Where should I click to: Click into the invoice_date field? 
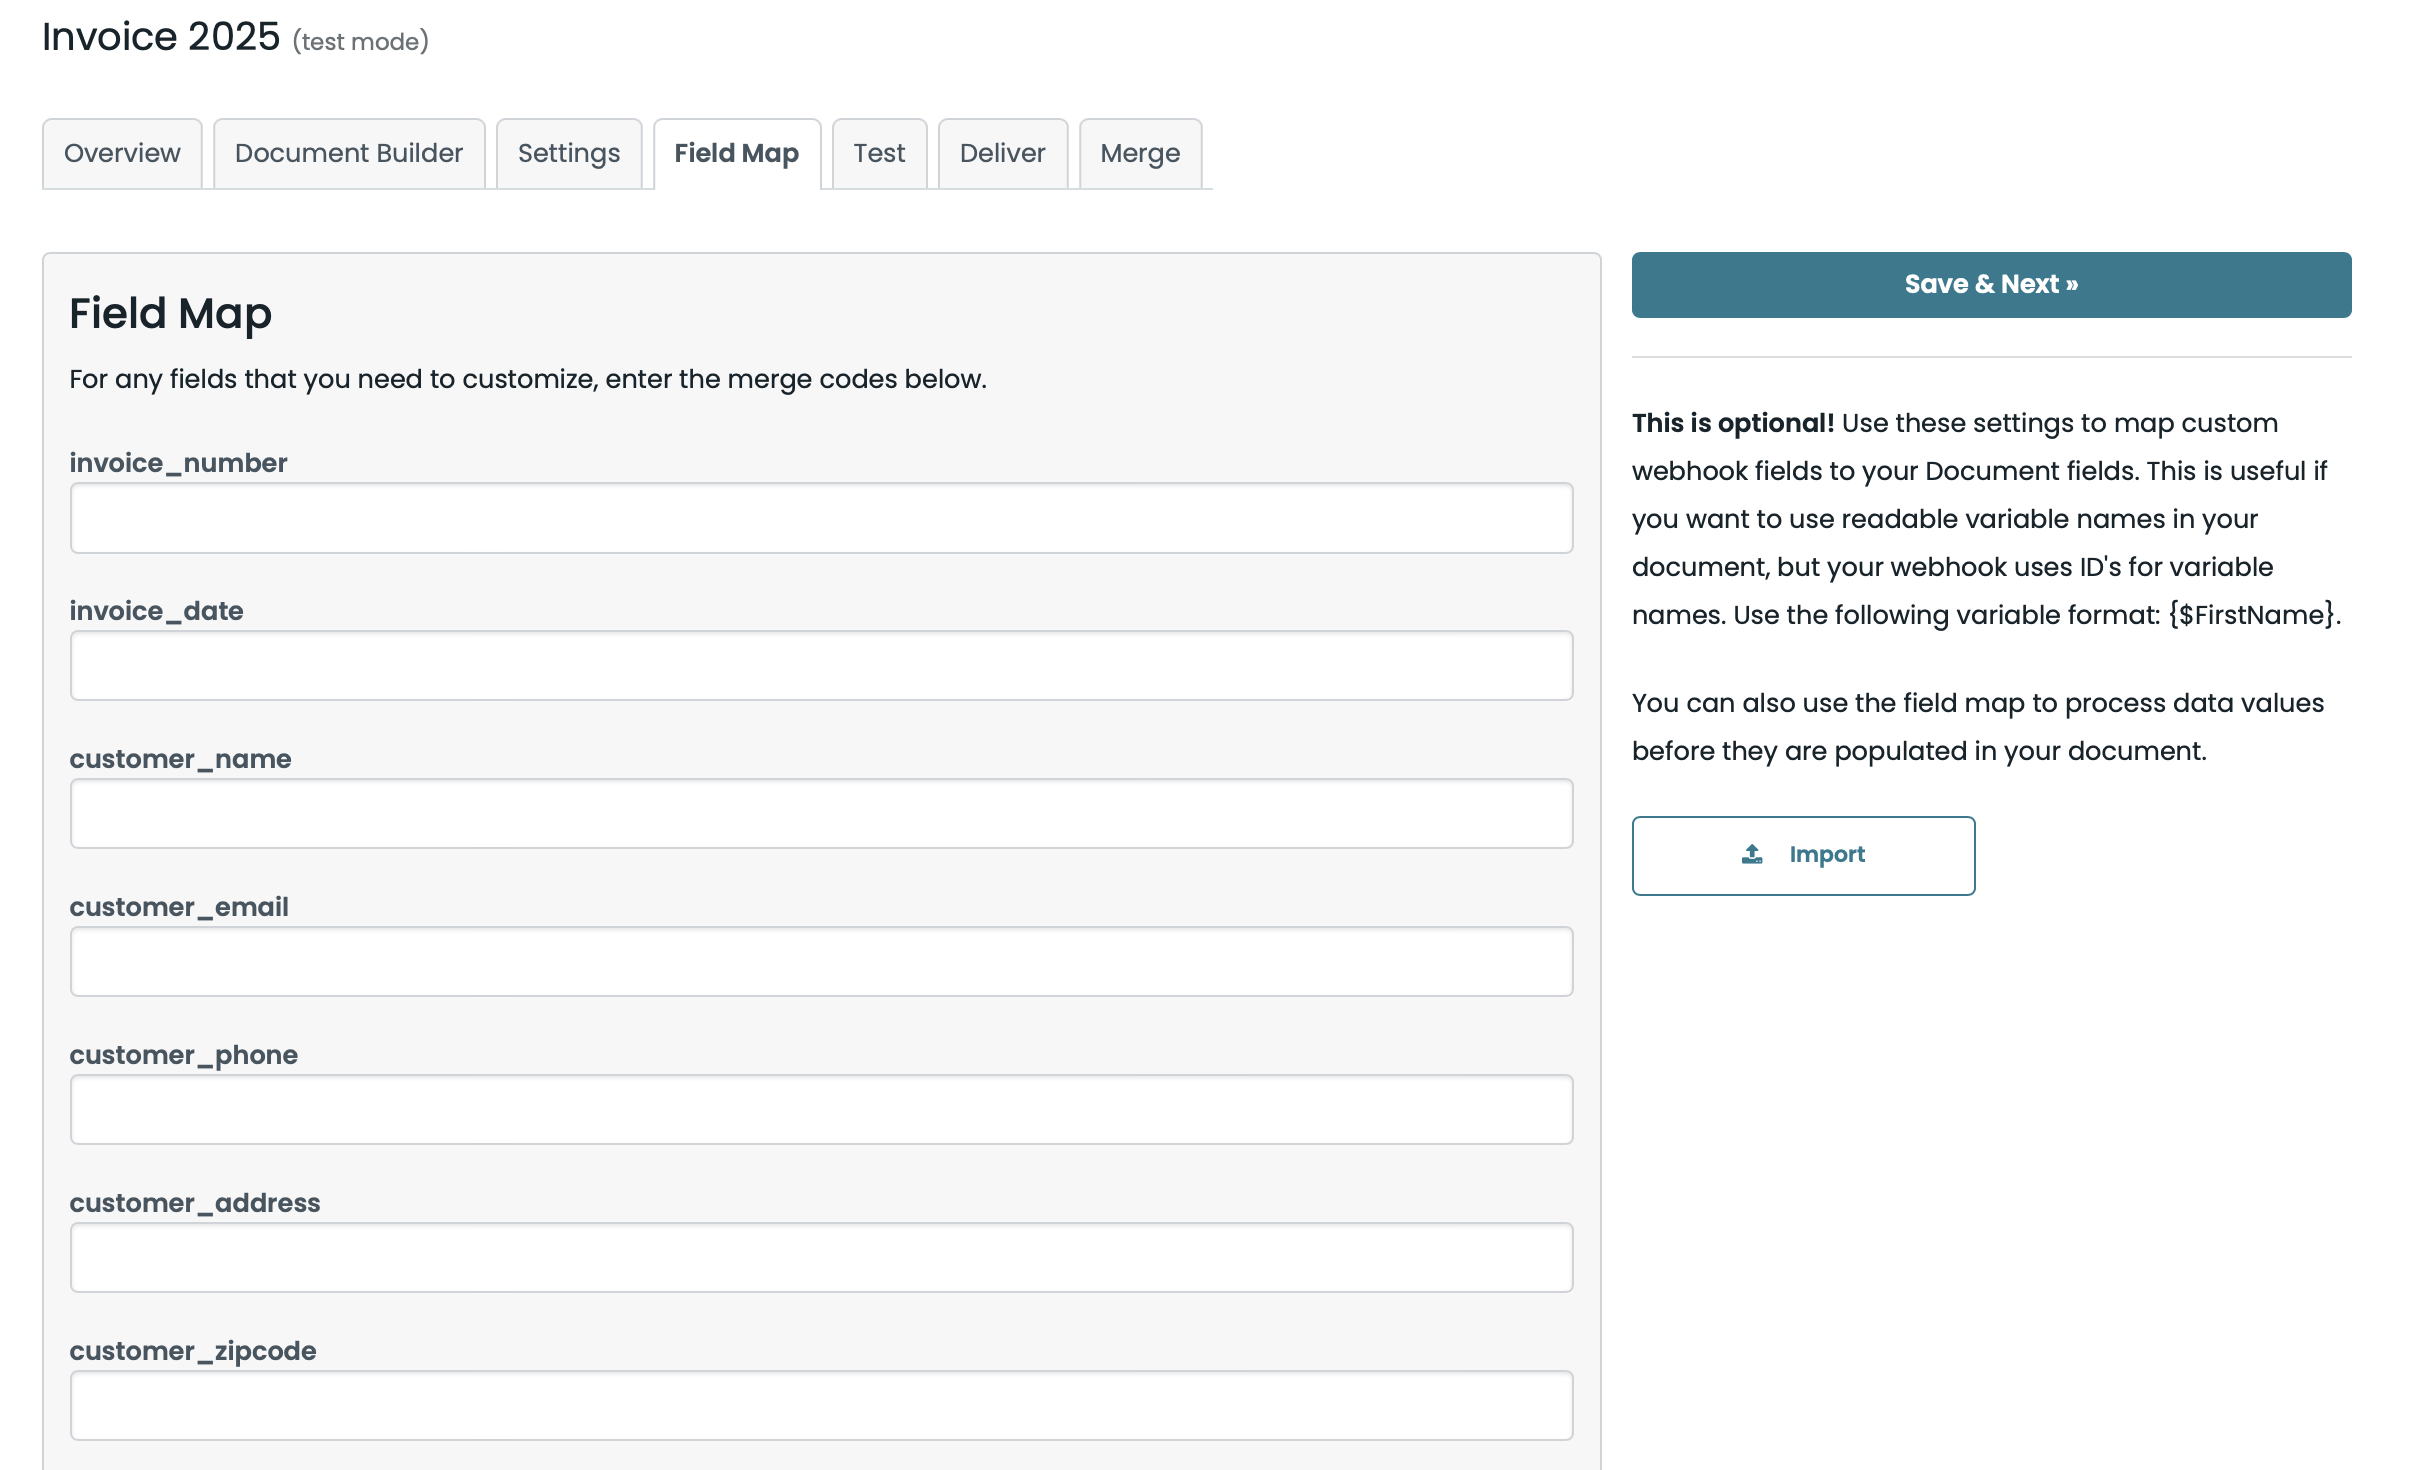click(x=821, y=665)
